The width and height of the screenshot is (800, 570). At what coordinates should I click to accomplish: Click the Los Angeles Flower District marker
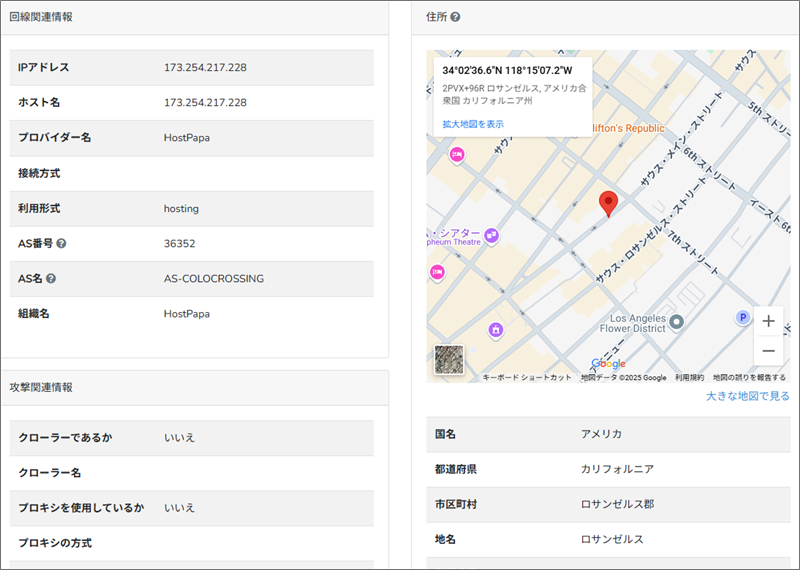(676, 321)
